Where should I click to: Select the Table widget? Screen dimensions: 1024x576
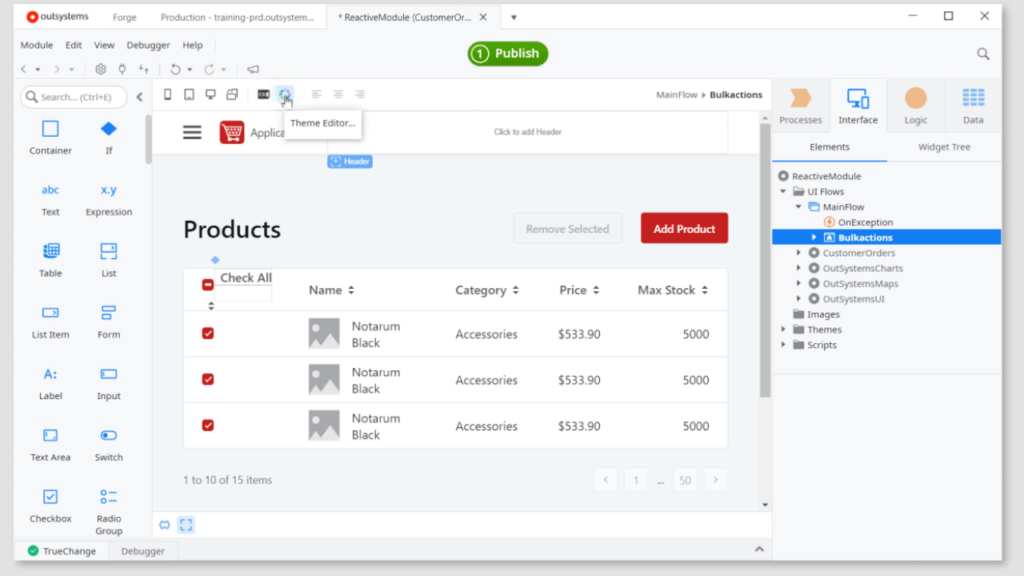(x=50, y=260)
